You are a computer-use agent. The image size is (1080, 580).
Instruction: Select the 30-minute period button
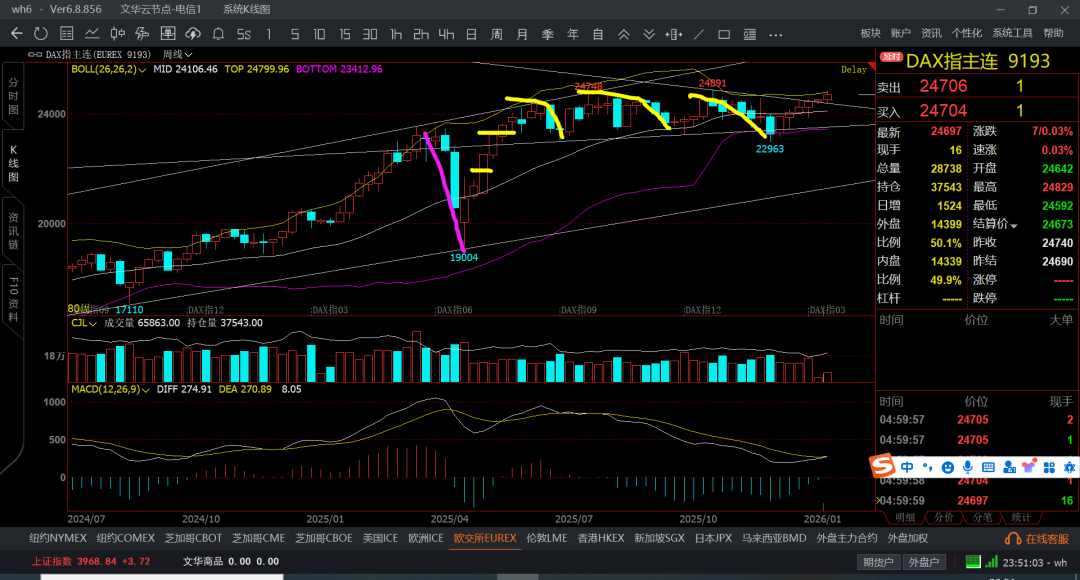371,34
